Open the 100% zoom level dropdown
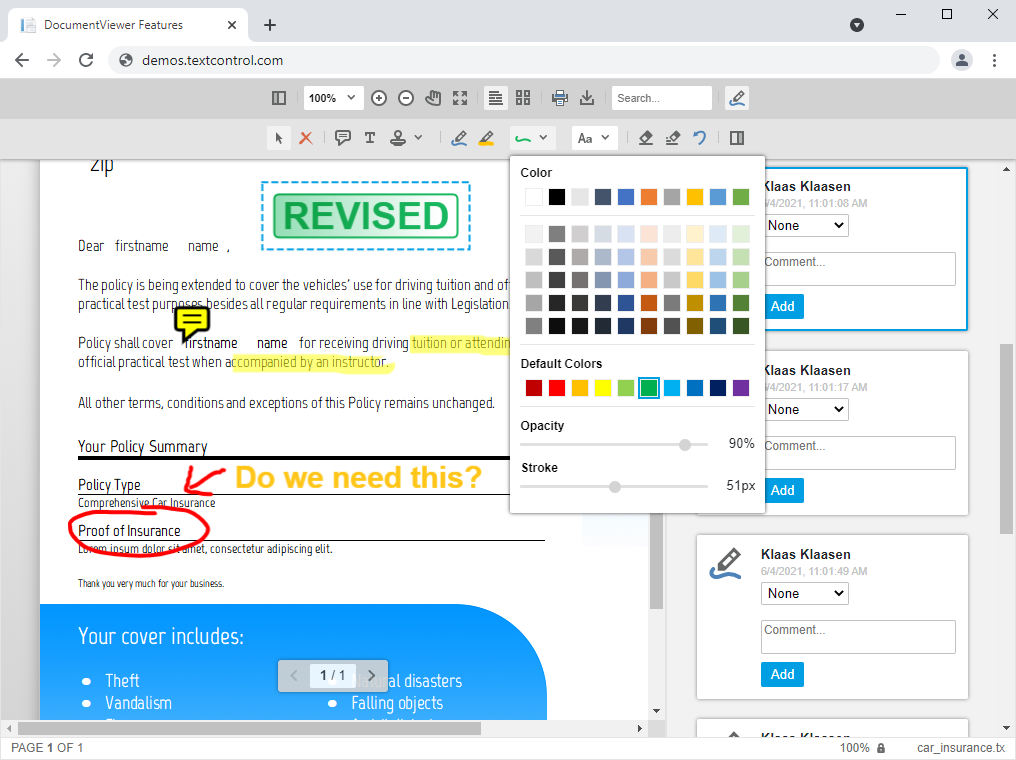The width and height of the screenshot is (1016, 760). point(332,98)
